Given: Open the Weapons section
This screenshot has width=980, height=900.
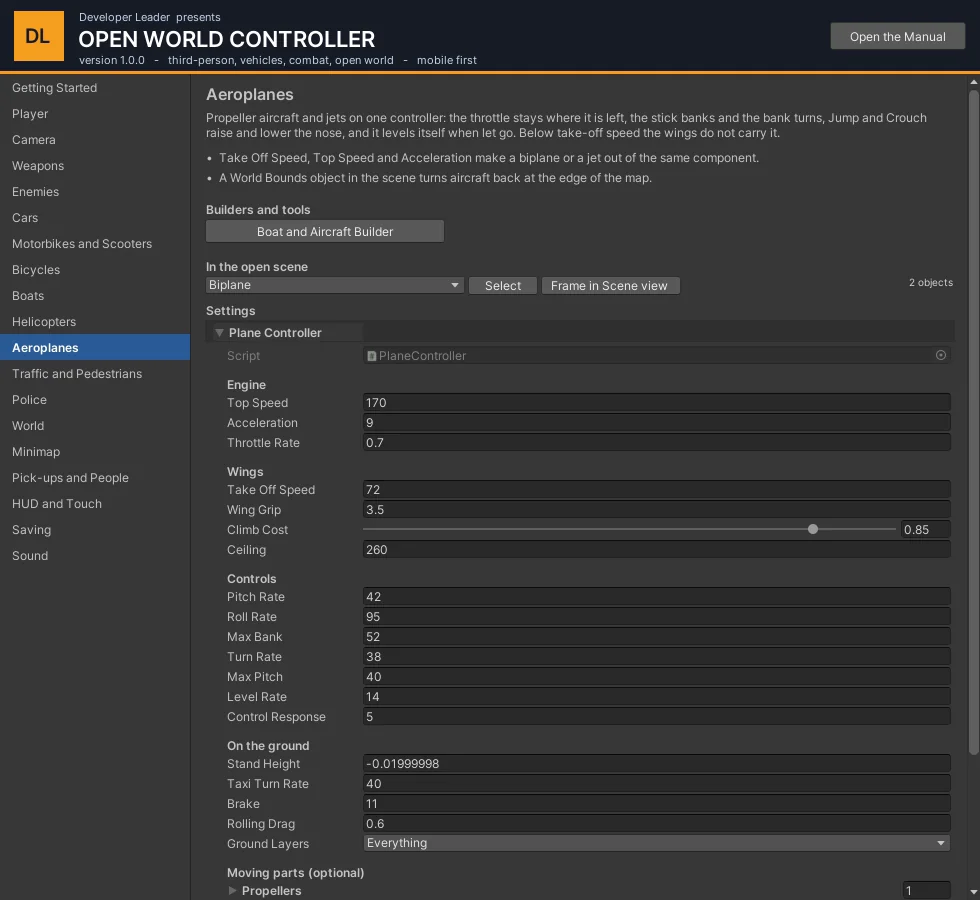Looking at the screenshot, I should coord(95,166).
